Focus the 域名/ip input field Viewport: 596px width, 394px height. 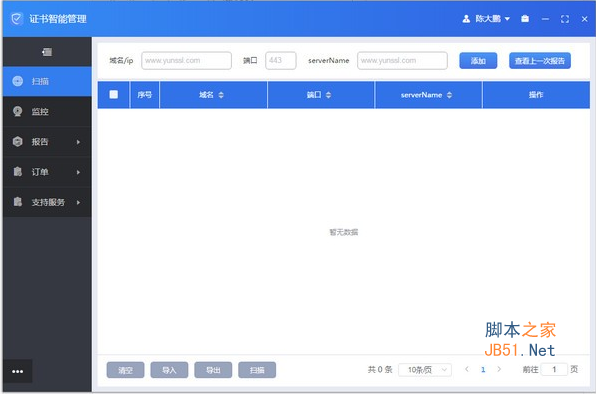186,60
